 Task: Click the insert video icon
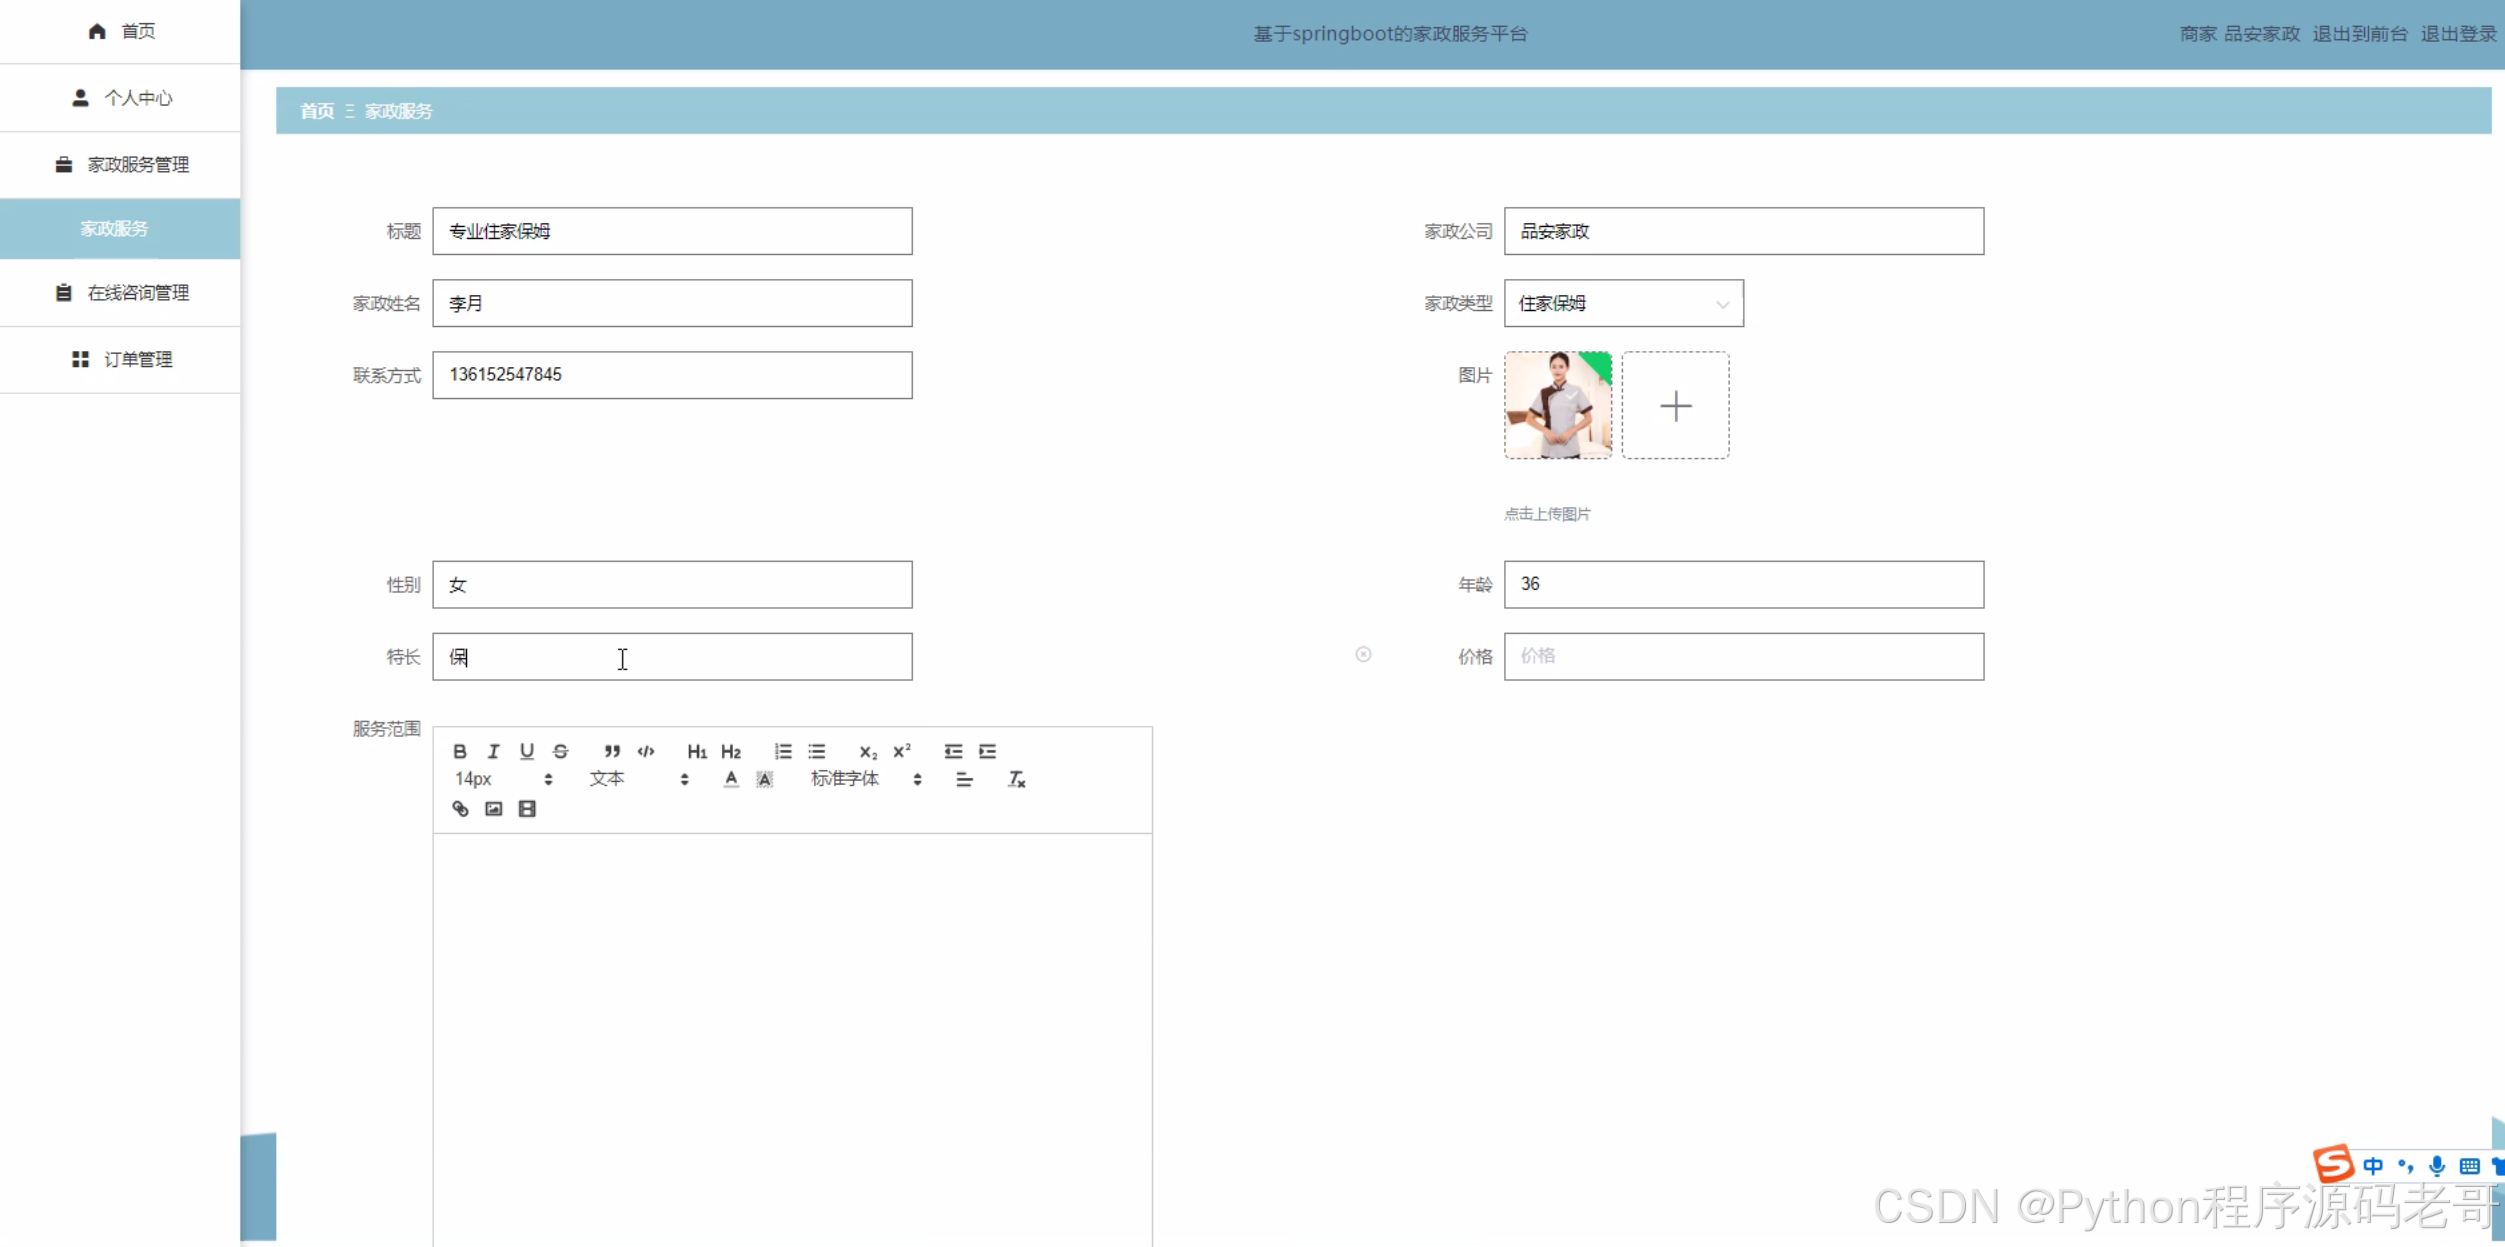point(527,809)
